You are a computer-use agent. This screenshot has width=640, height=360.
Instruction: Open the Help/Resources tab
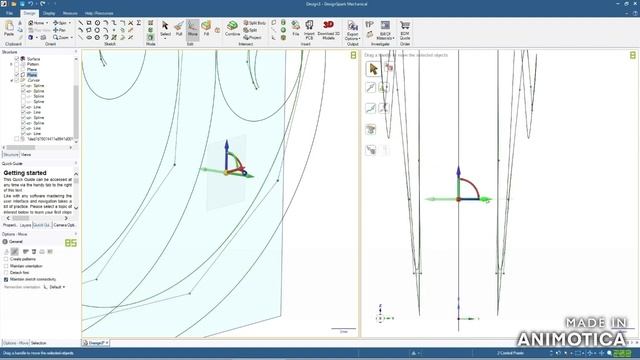coord(99,13)
